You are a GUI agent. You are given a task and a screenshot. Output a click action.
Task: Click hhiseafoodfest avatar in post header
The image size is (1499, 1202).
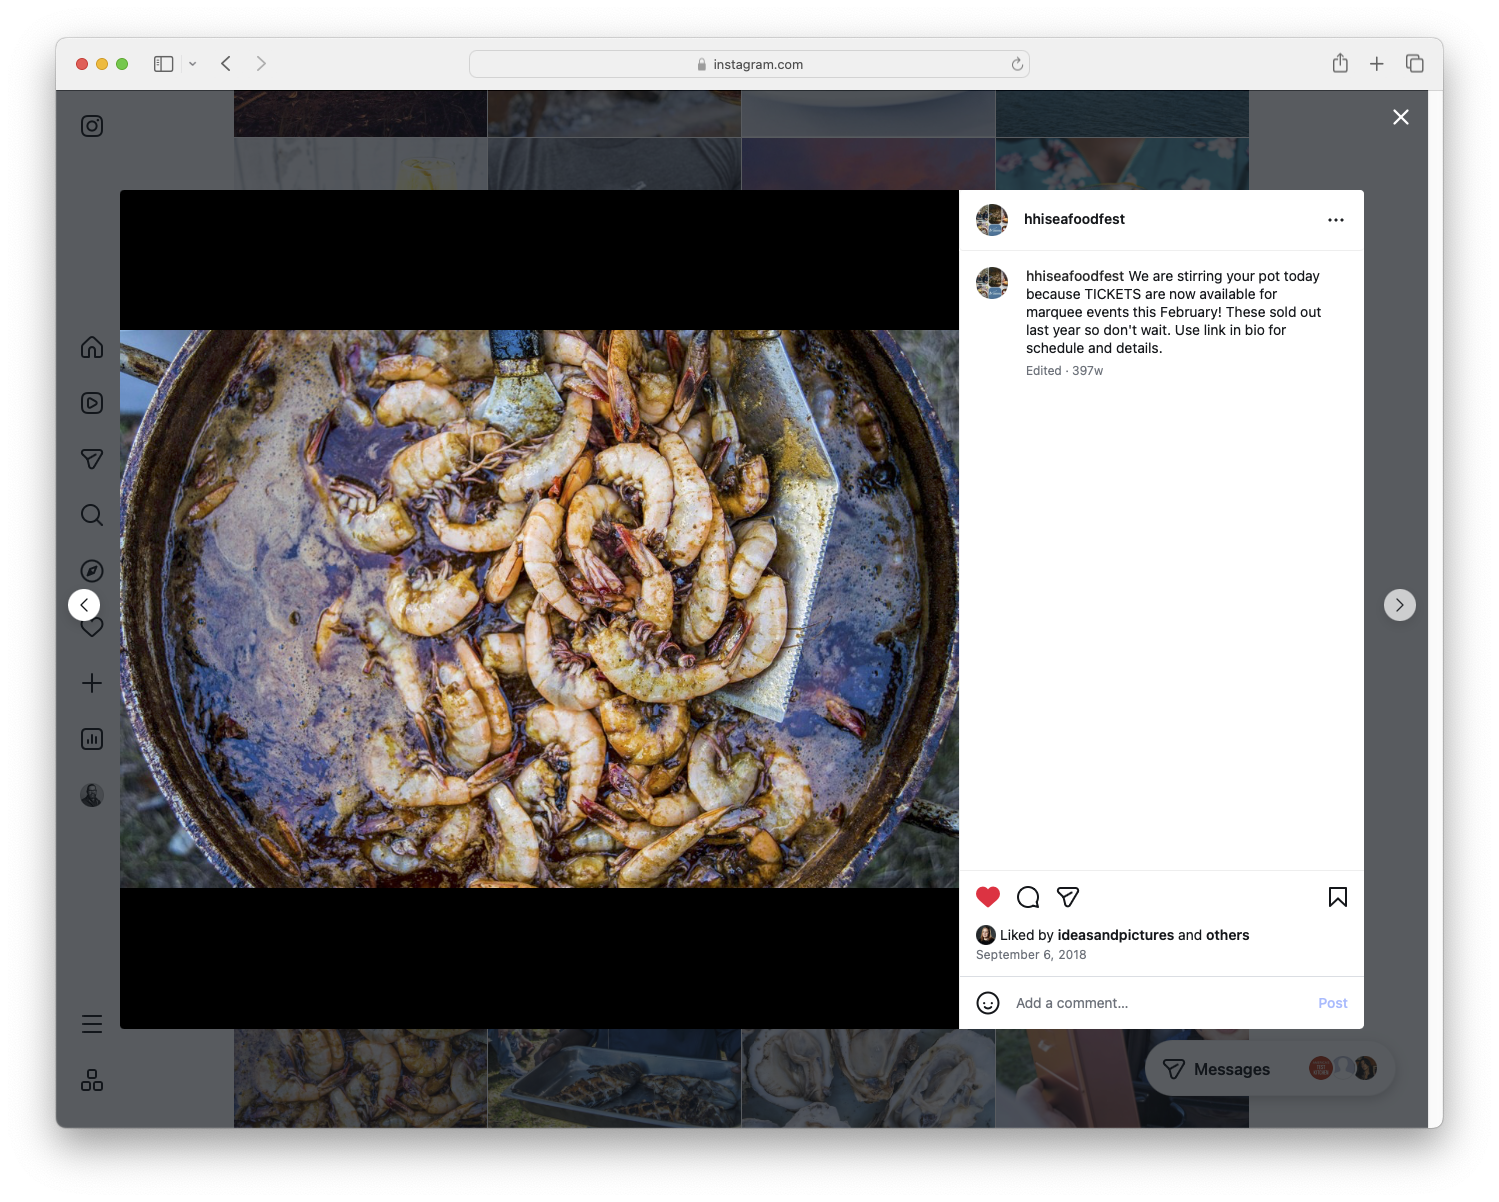[x=992, y=220]
